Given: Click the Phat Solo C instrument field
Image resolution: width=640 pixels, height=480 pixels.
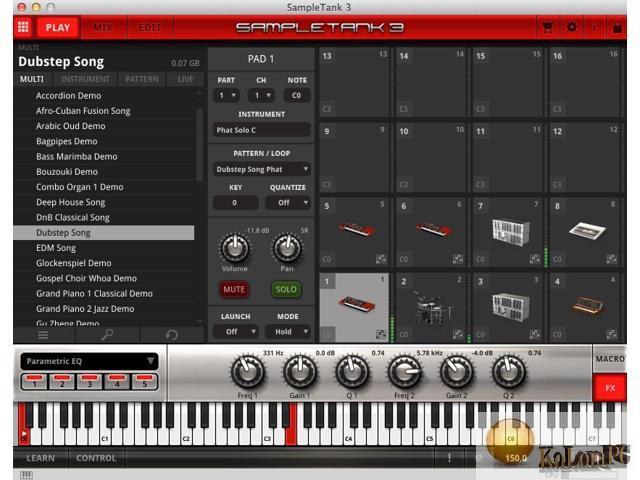Looking at the screenshot, I should [261, 130].
